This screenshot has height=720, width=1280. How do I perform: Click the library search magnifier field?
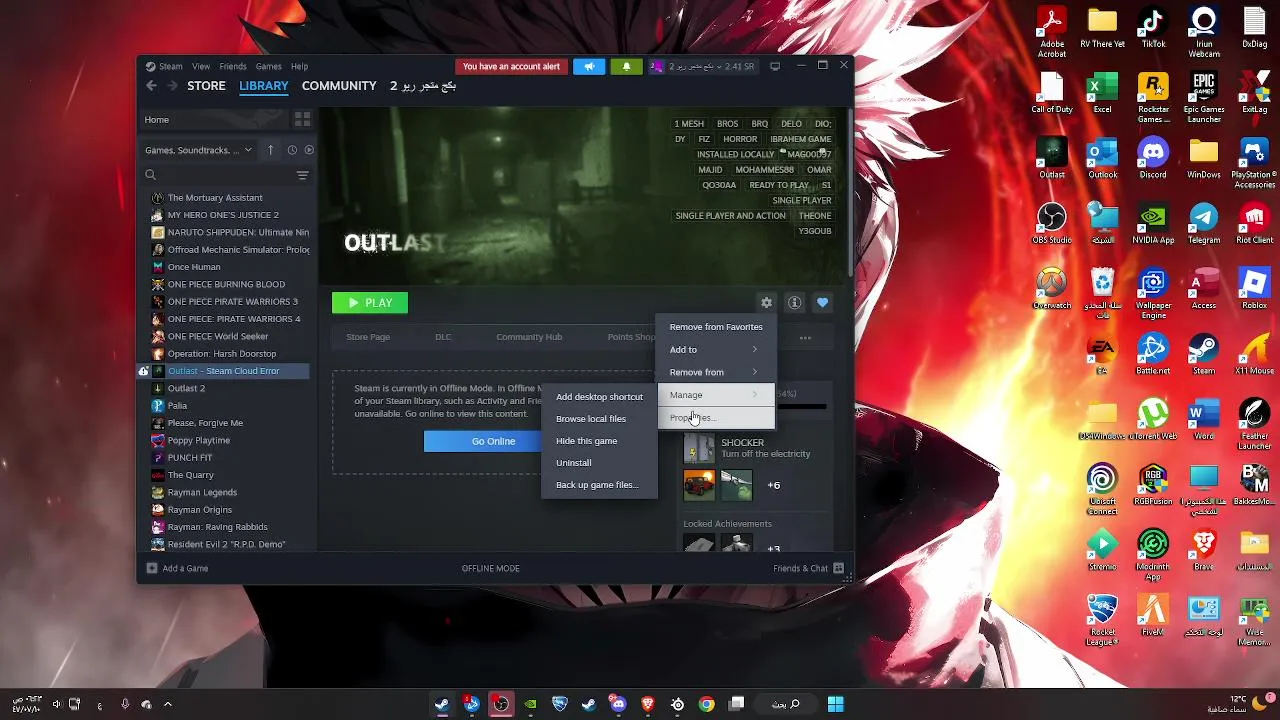tap(150, 175)
